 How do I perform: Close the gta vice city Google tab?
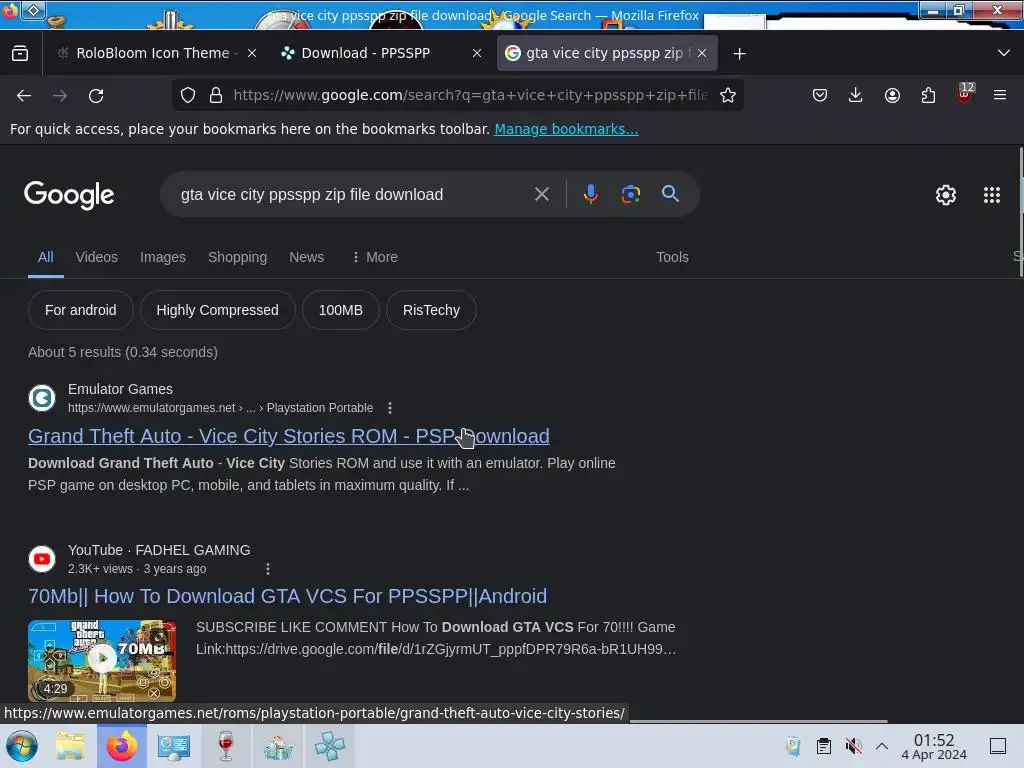click(x=702, y=54)
